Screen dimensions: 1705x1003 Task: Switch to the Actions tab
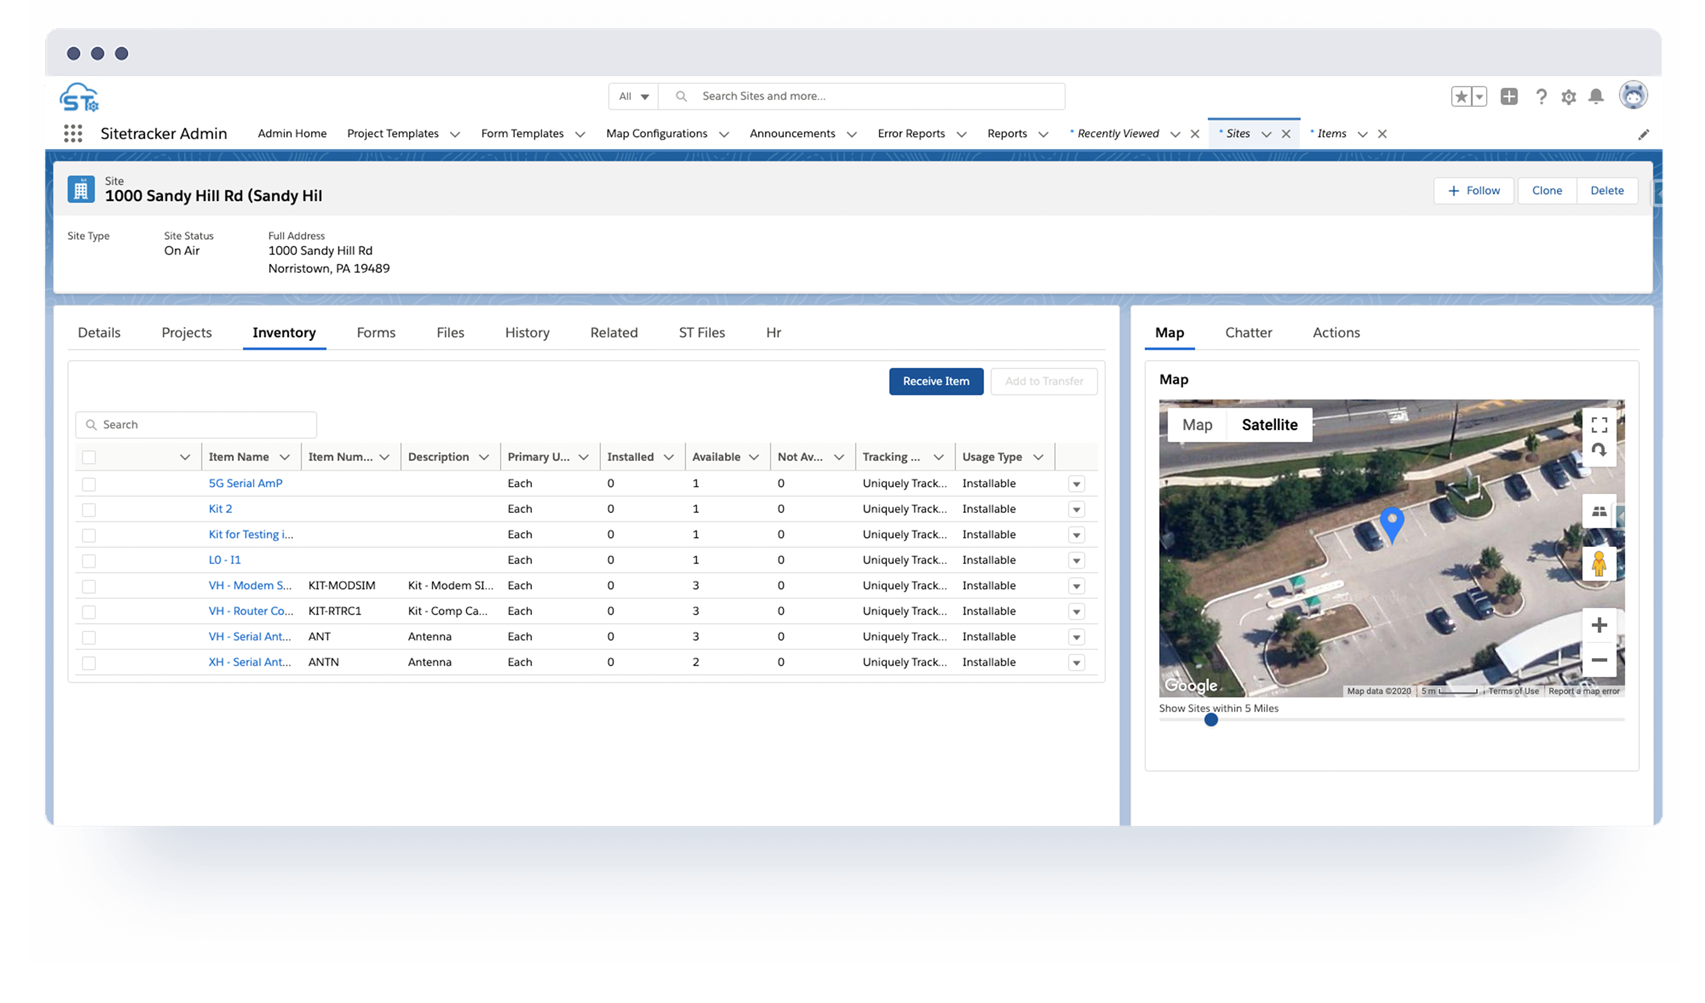pos(1336,333)
